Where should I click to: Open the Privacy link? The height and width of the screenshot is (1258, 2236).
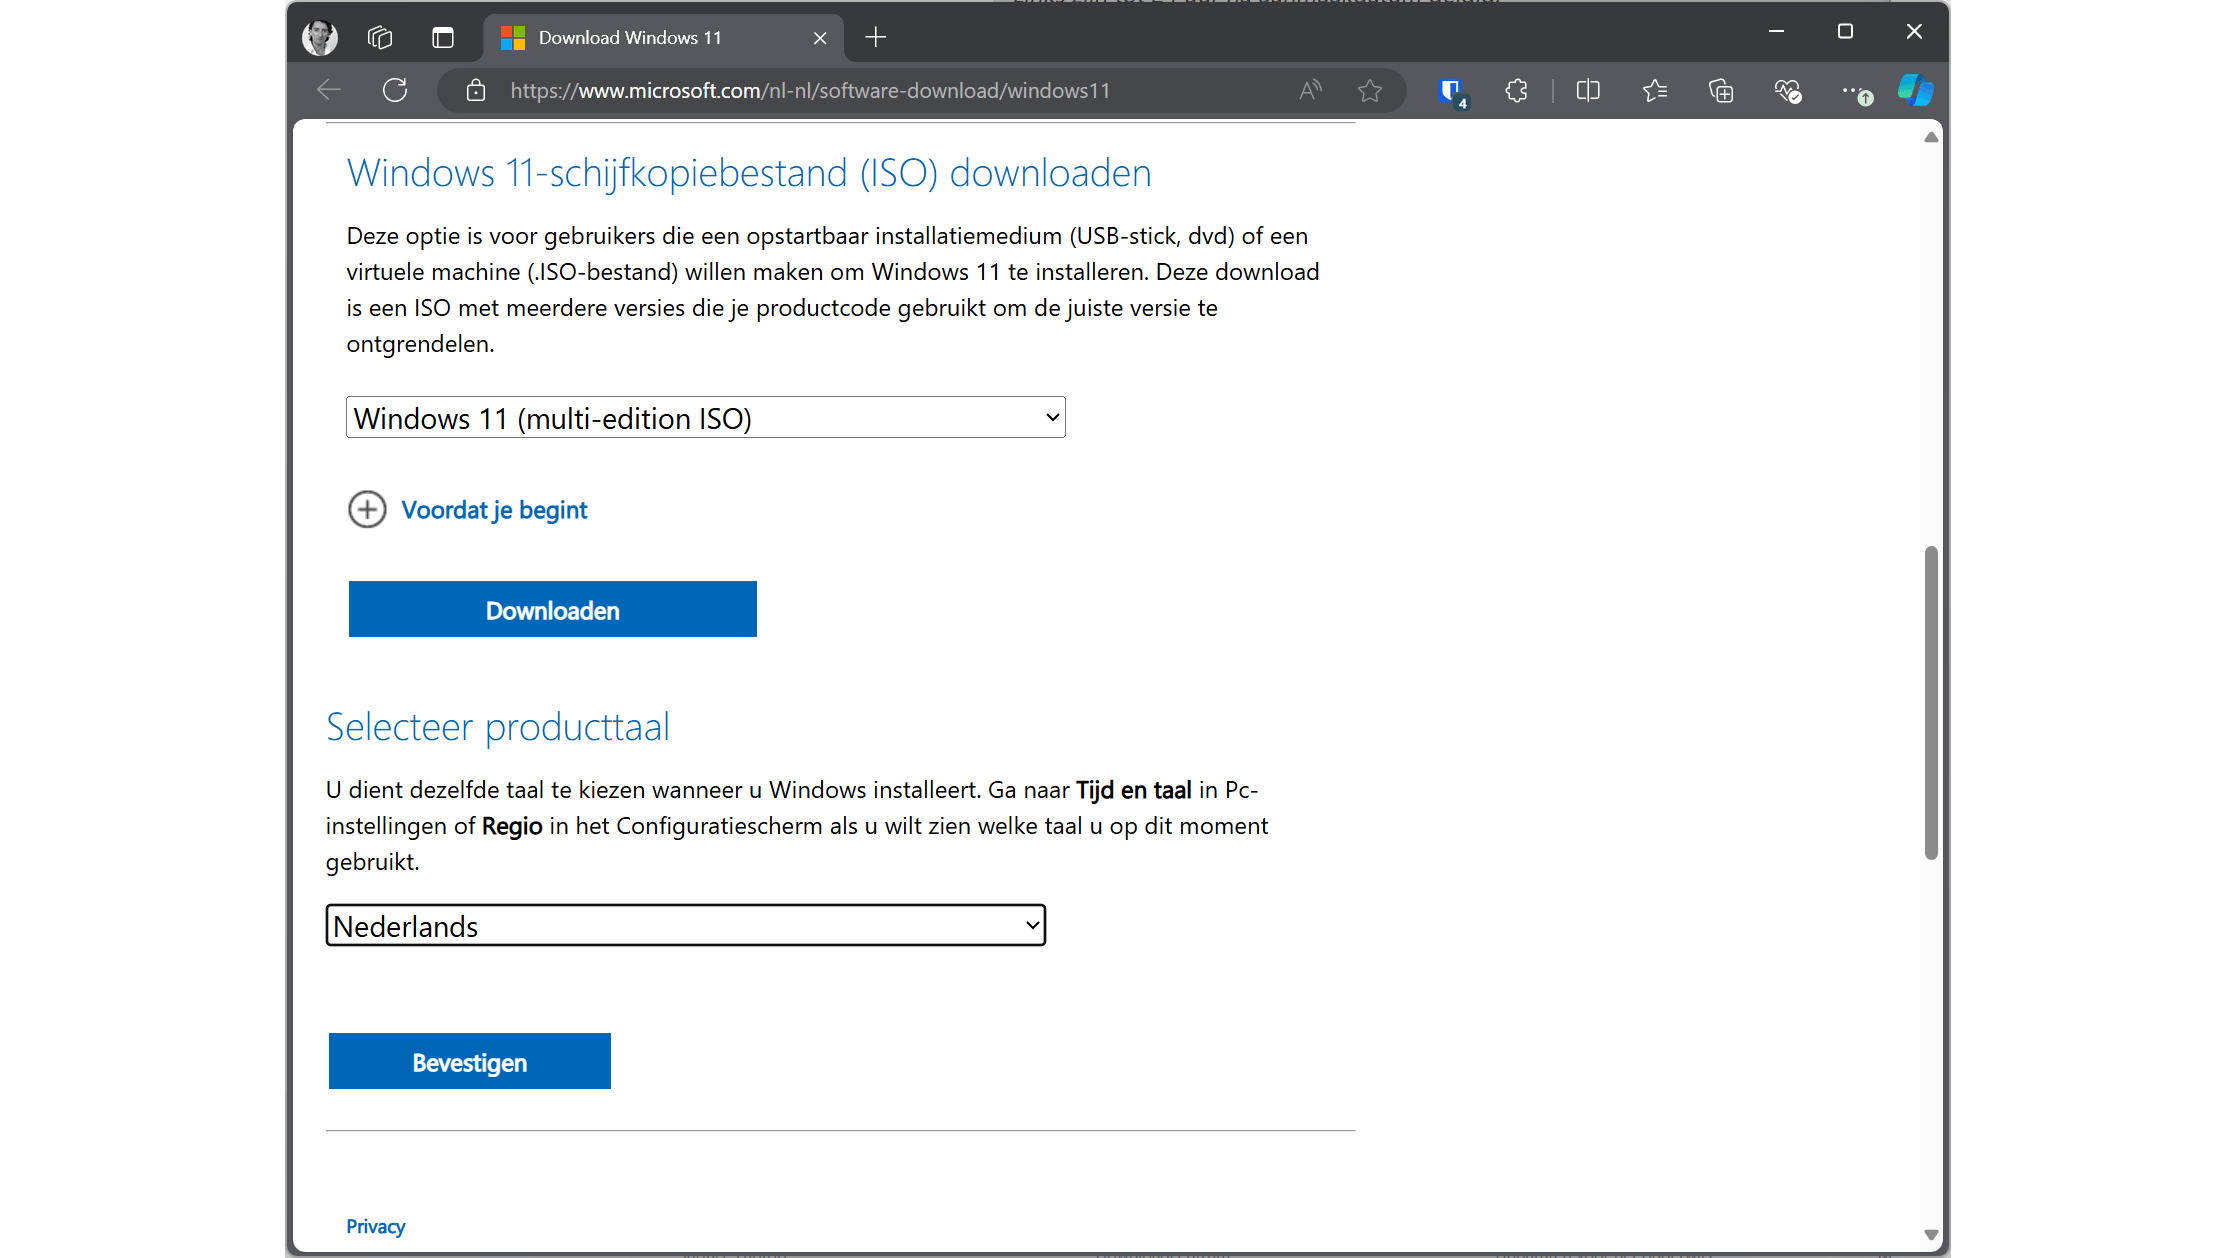[375, 1227]
